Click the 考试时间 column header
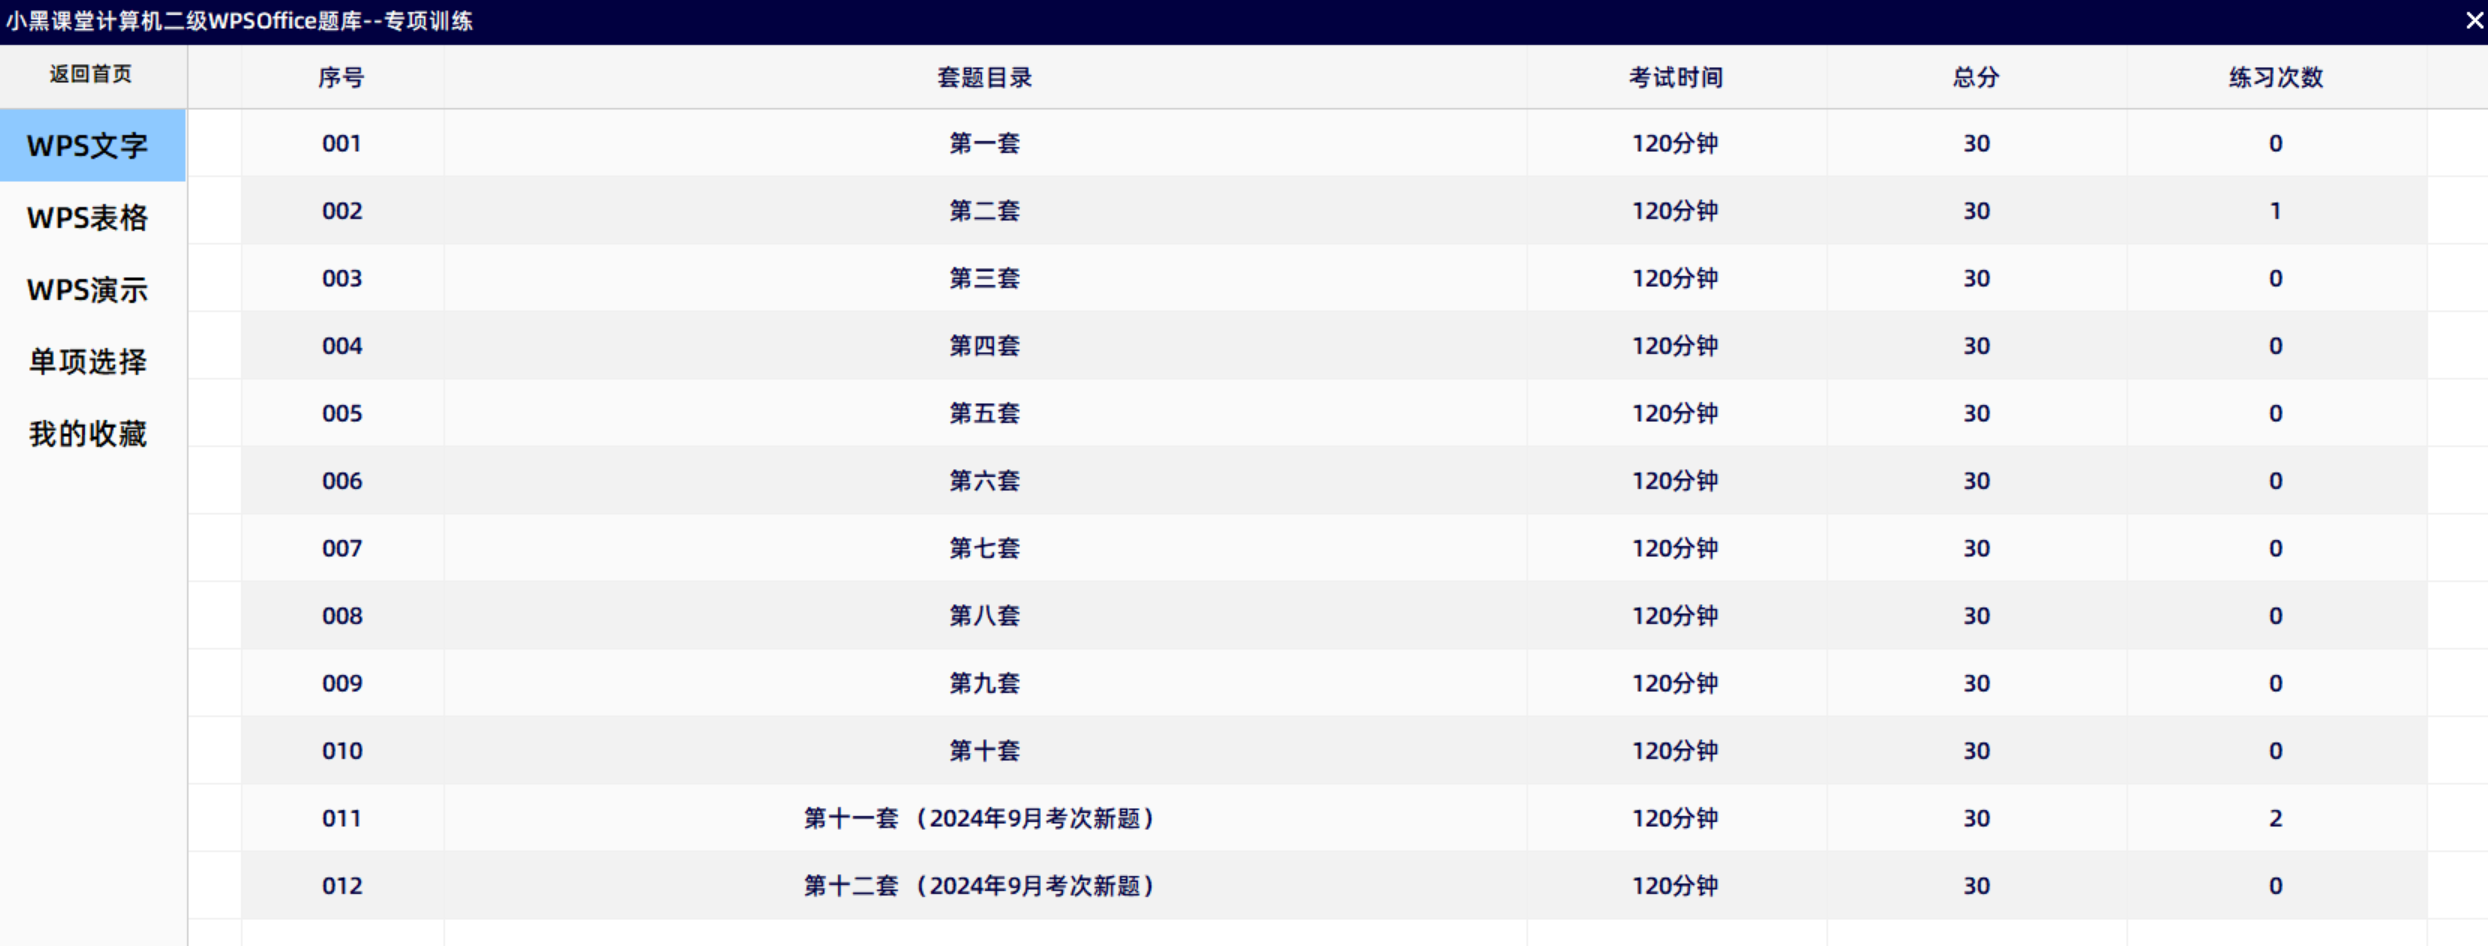 point(1676,78)
